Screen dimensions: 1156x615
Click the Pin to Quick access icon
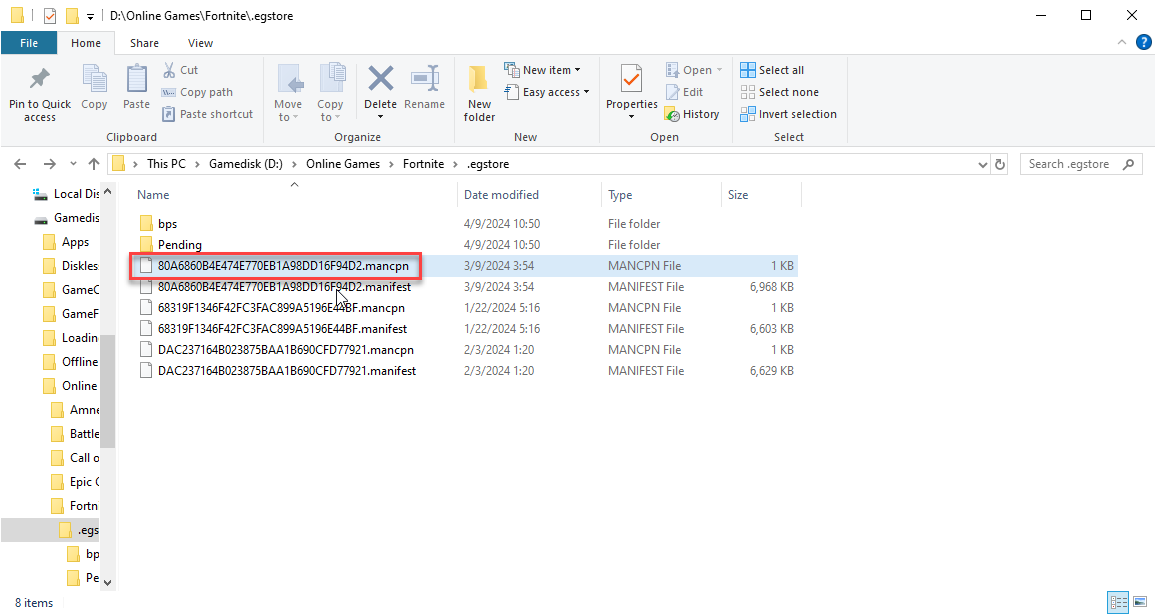40,80
